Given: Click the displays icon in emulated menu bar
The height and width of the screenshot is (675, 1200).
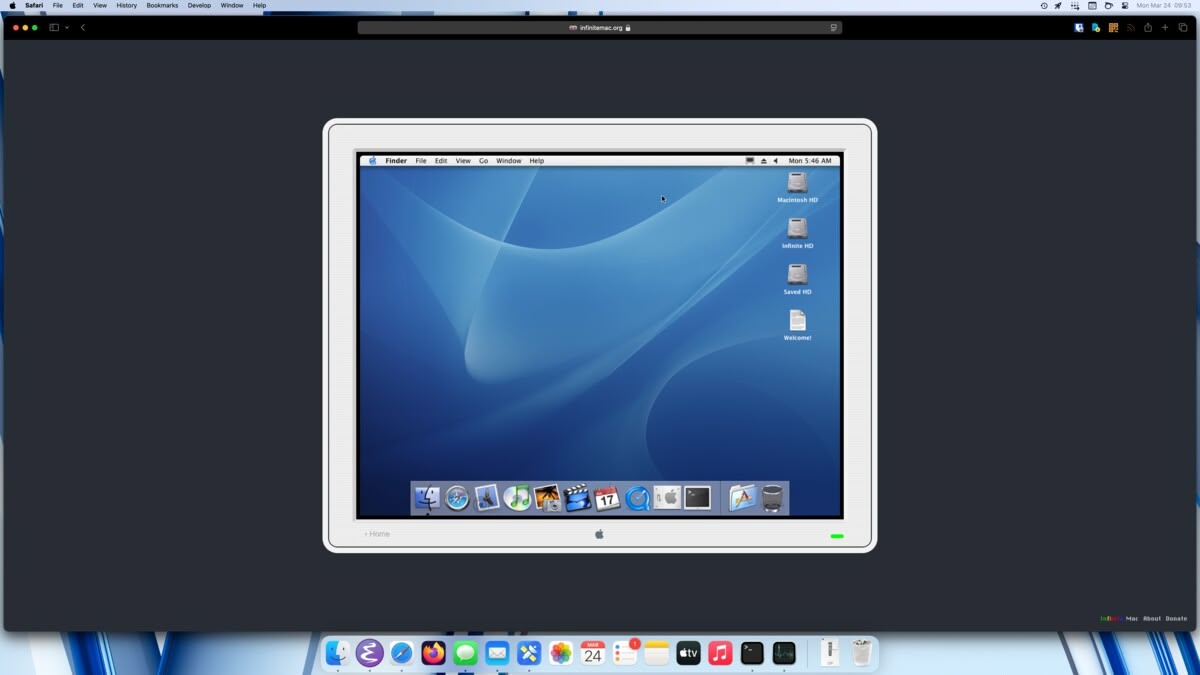Looking at the screenshot, I should pyautogui.click(x=750, y=160).
